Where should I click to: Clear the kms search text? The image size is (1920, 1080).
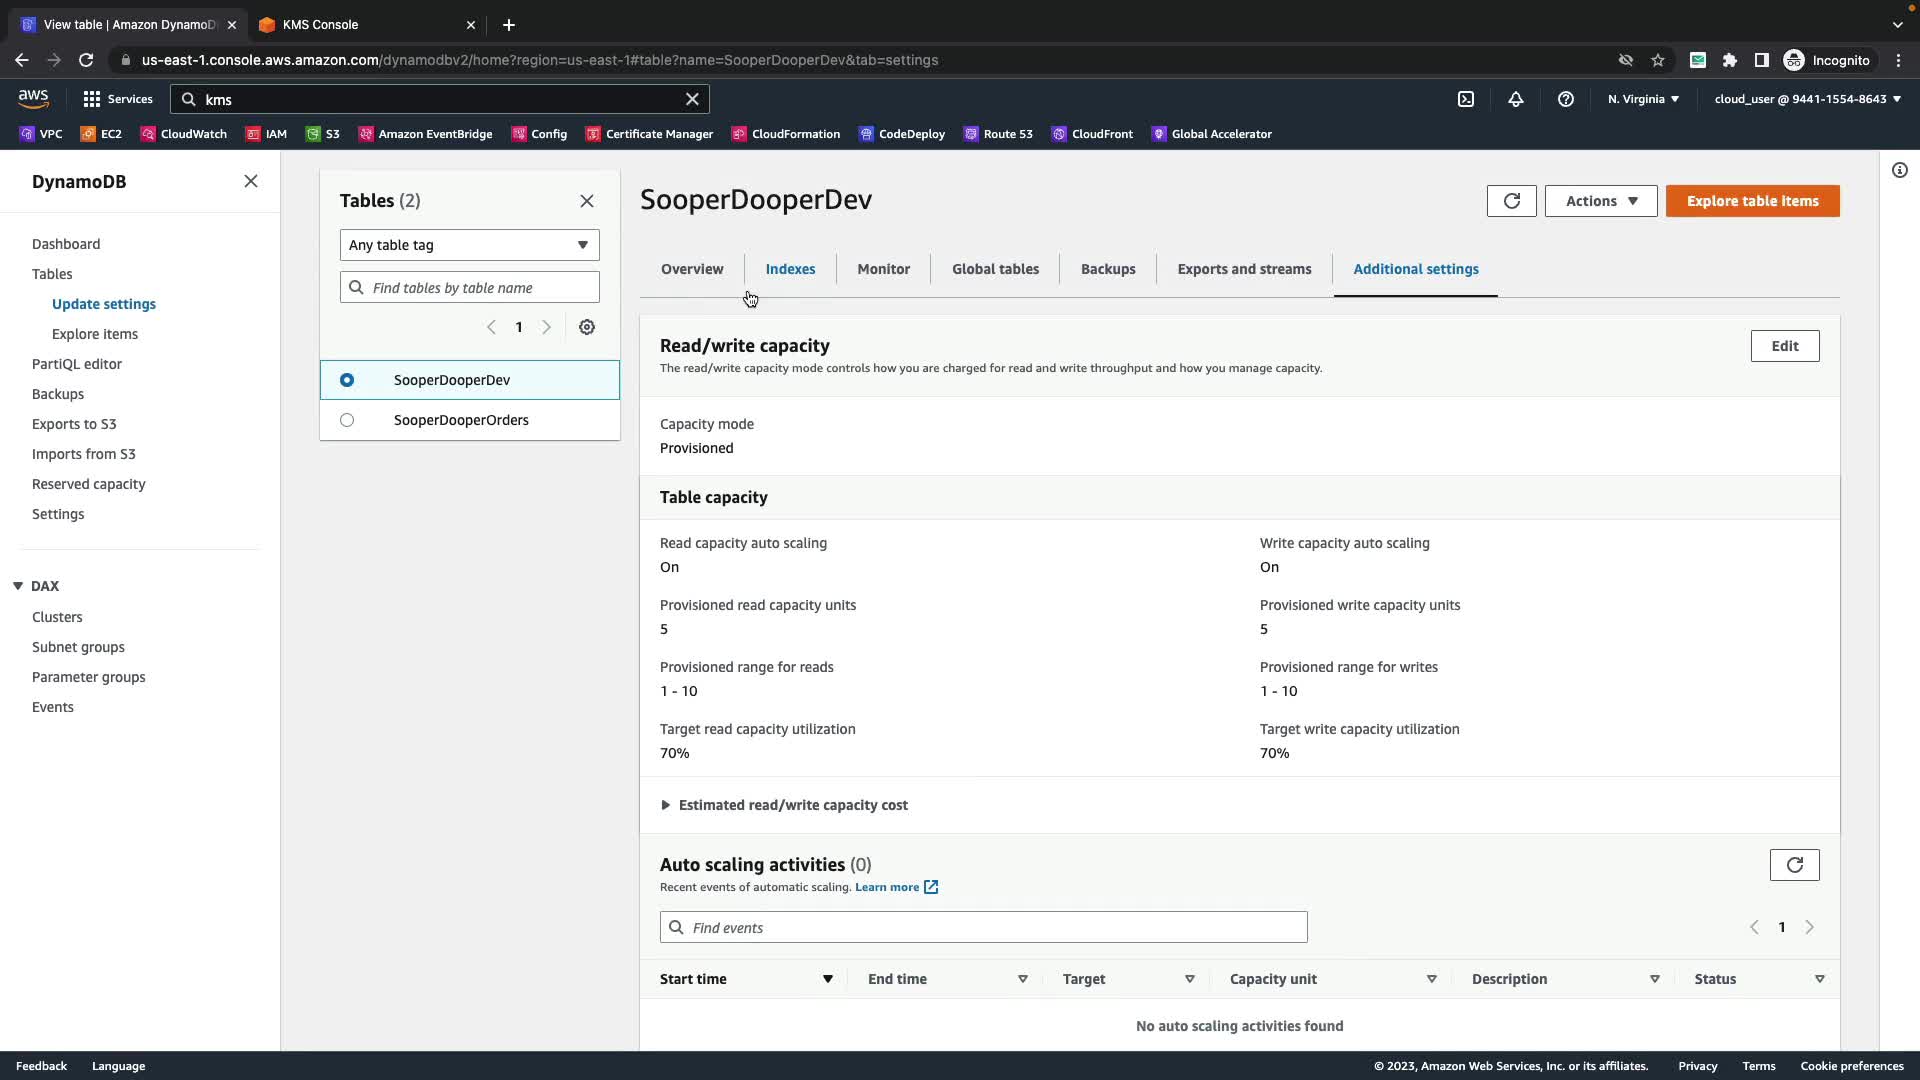[692, 99]
